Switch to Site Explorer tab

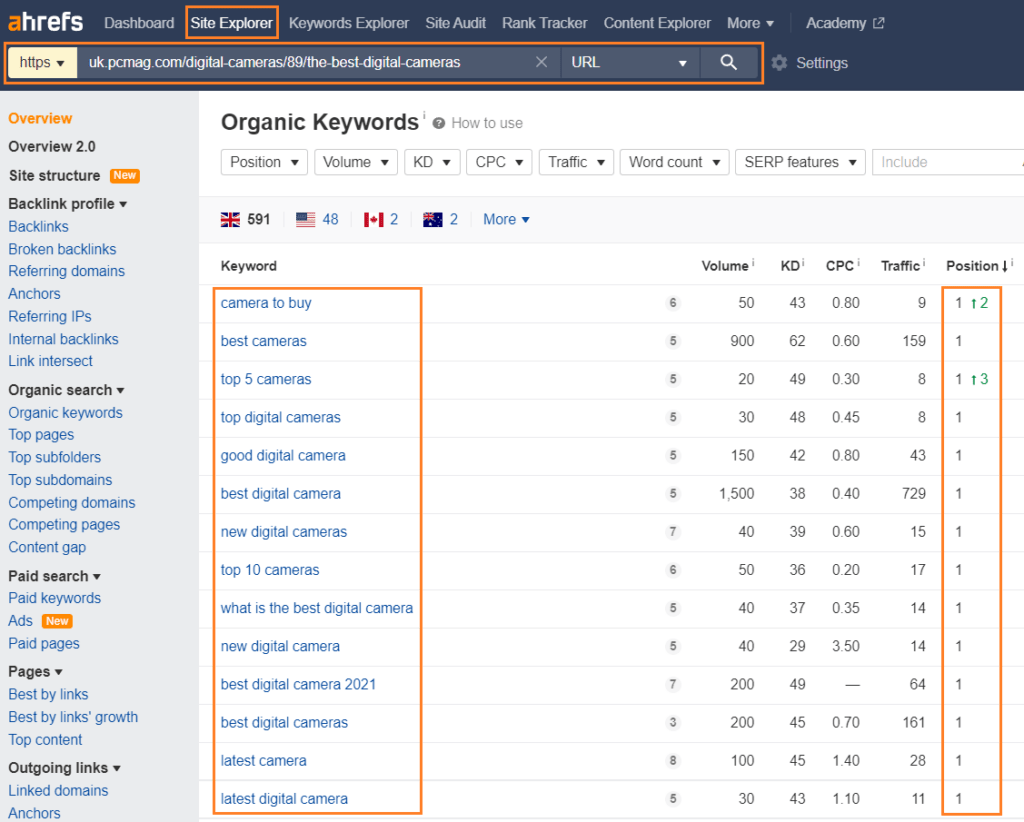pyautogui.click(x=232, y=23)
